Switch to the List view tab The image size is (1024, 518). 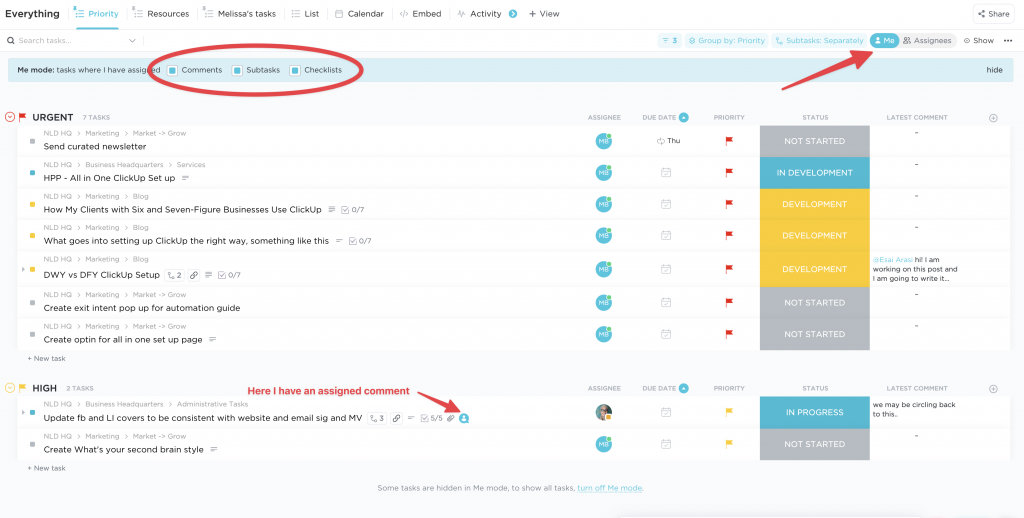click(x=305, y=14)
